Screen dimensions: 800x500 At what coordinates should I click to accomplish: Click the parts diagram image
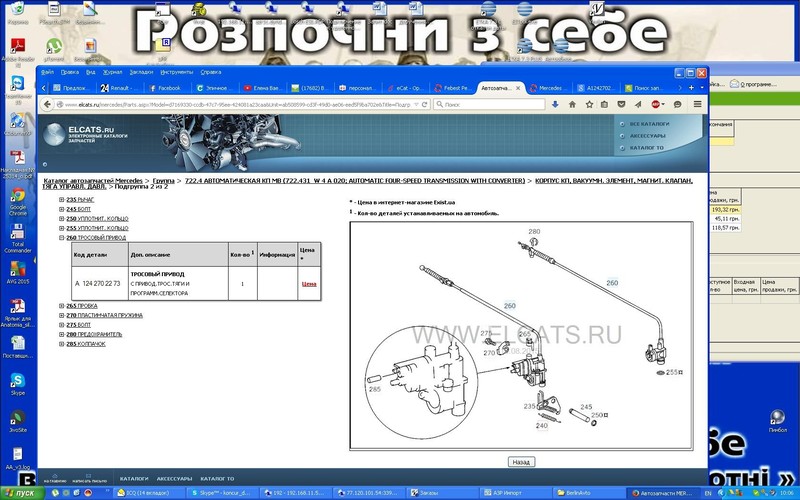pyautogui.click(x=521, y=336)
